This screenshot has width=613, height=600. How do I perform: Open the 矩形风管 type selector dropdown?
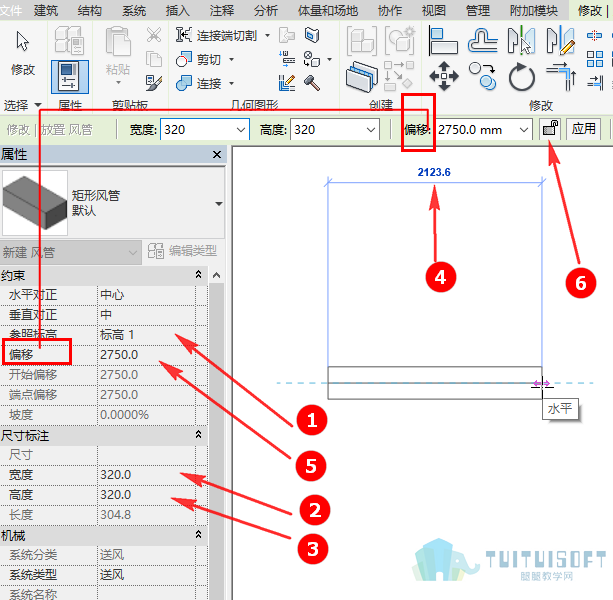coord(219,204)
